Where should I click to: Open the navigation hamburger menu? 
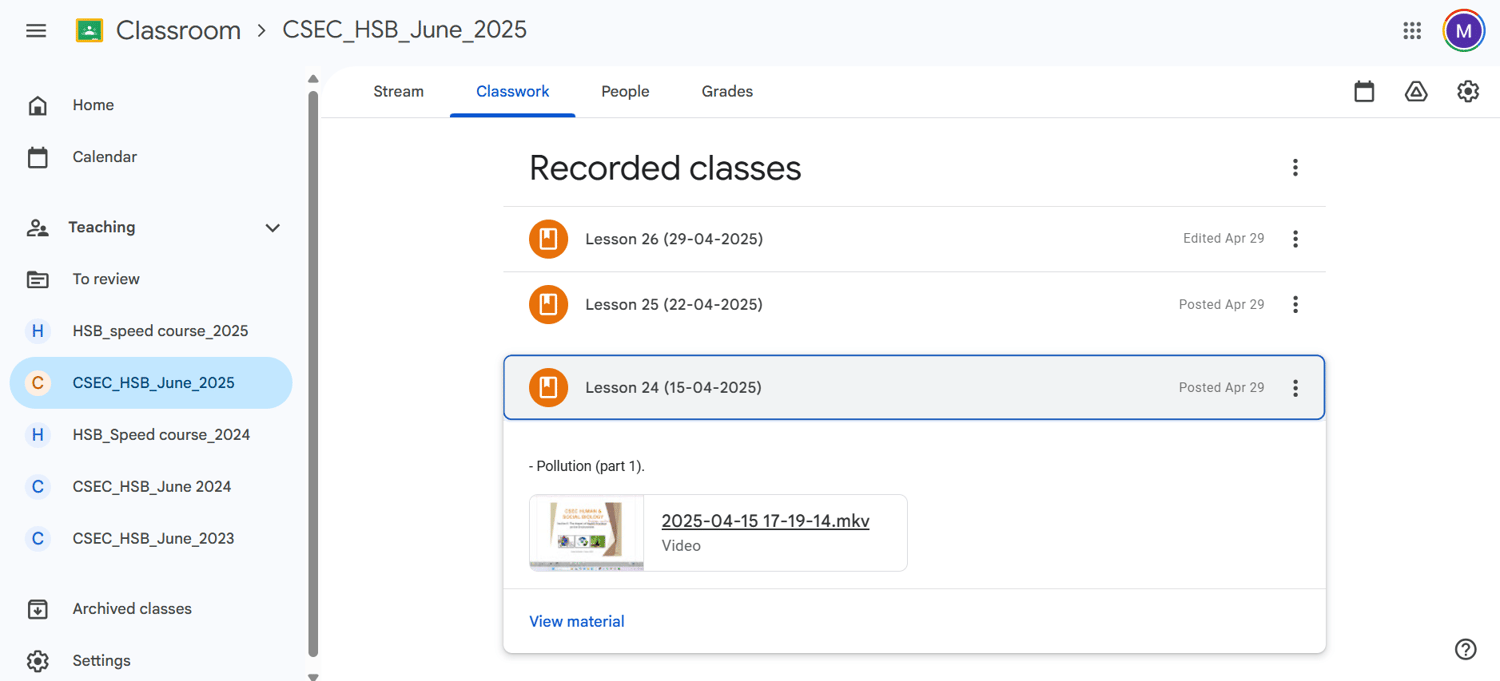click(x=36, y=30)
